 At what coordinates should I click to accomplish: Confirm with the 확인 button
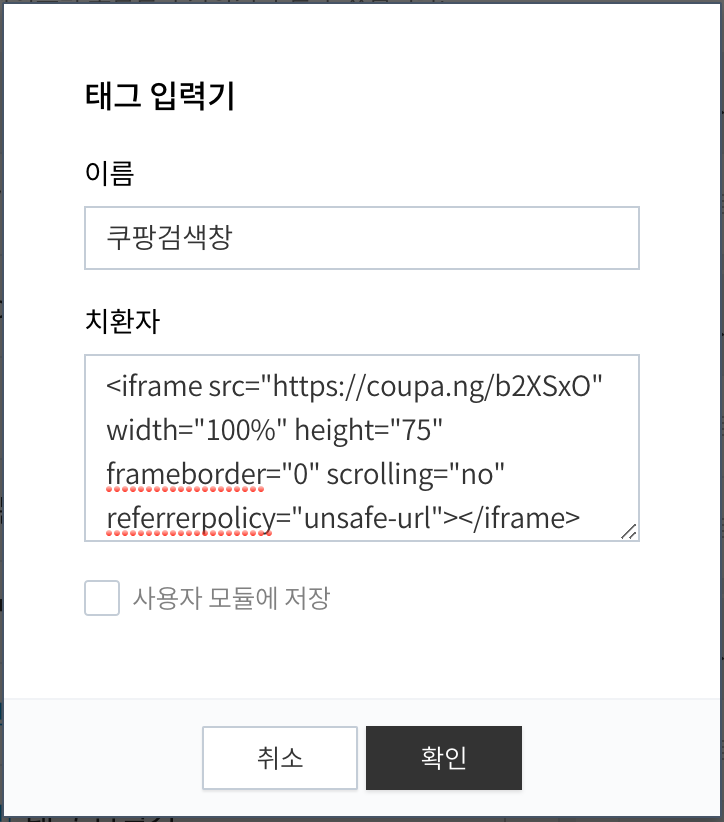444,758
